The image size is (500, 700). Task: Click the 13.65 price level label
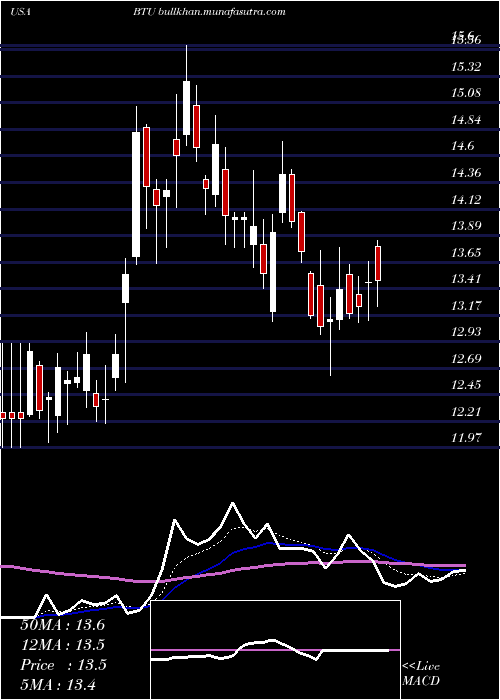tap(466, 253)
